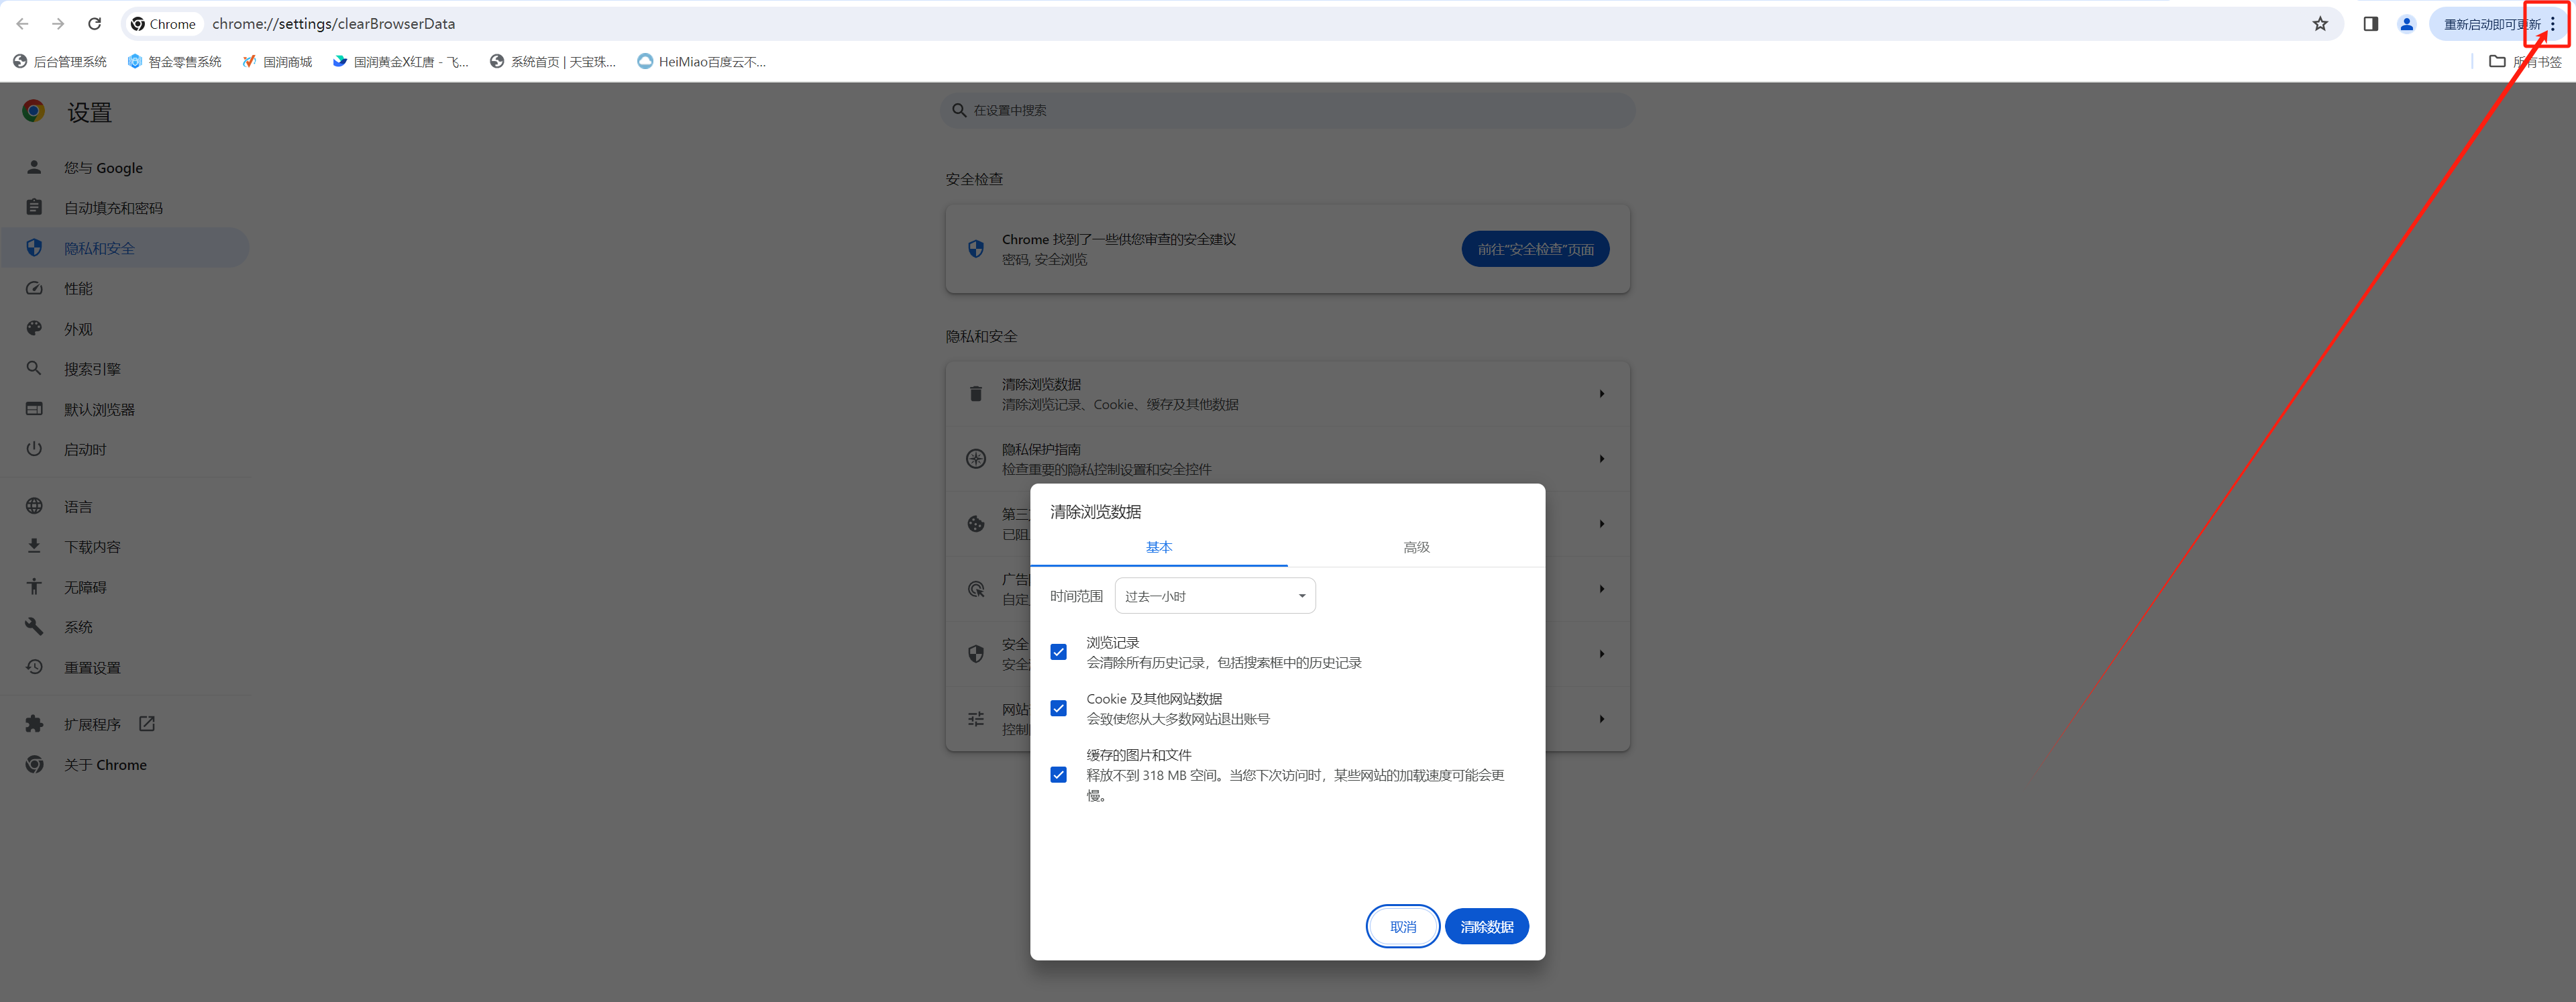Open the 时间范围 dropdown
This screenshot has width=2576, height=1002.
1214,595
